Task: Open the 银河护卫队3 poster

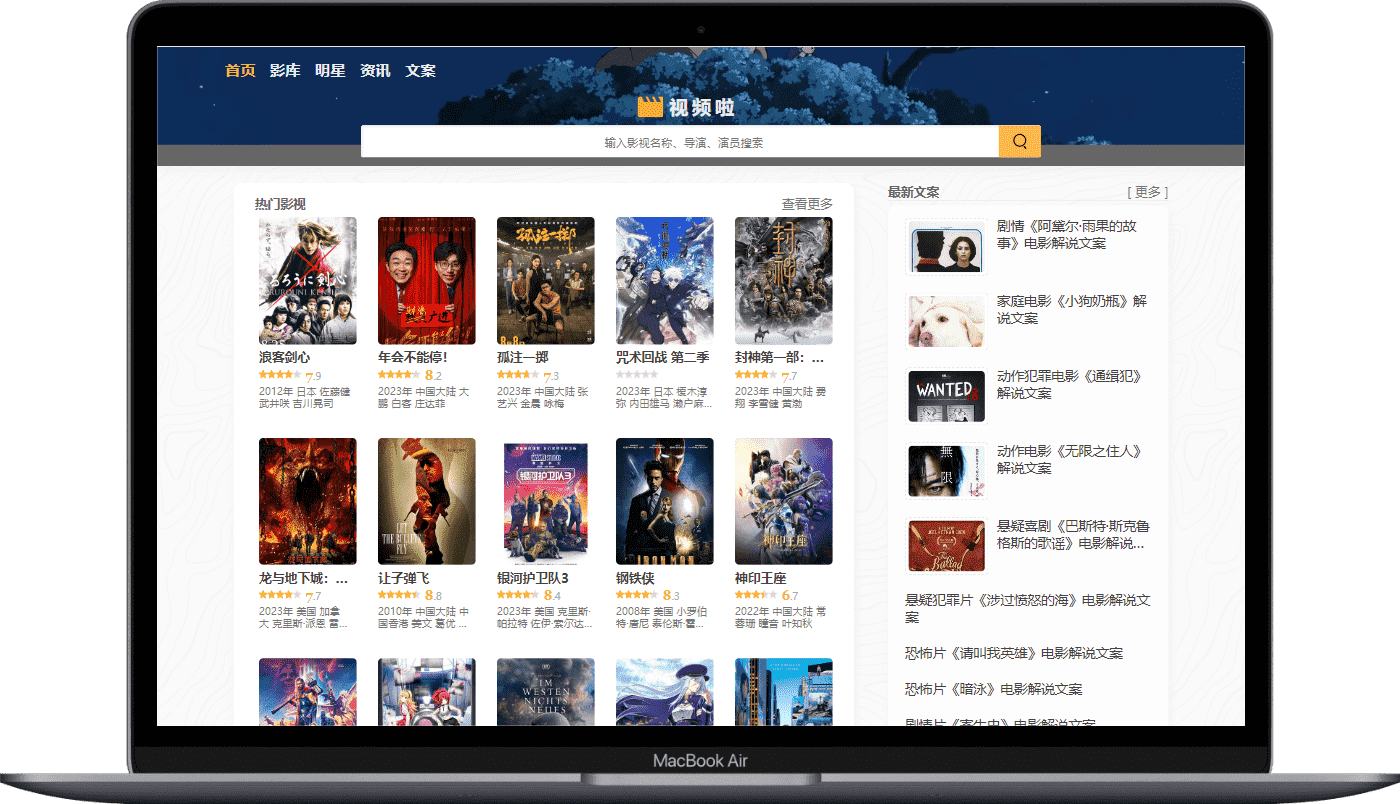Action: coord(546,501)
